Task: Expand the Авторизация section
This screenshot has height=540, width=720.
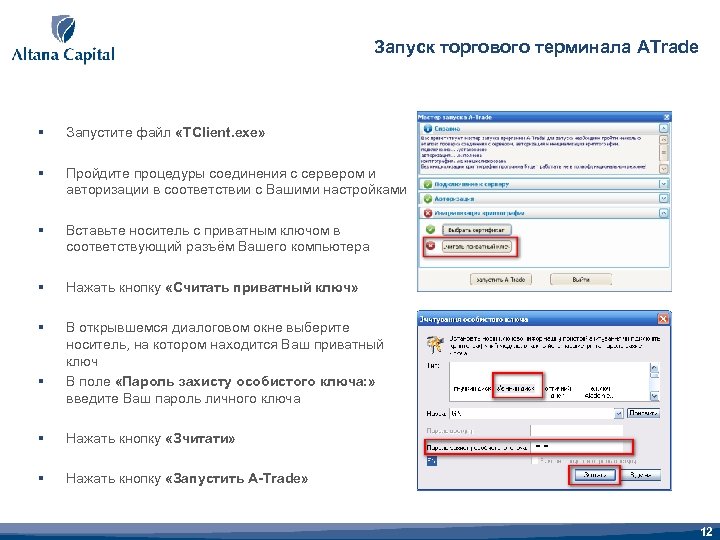Action: pos(664,198)
